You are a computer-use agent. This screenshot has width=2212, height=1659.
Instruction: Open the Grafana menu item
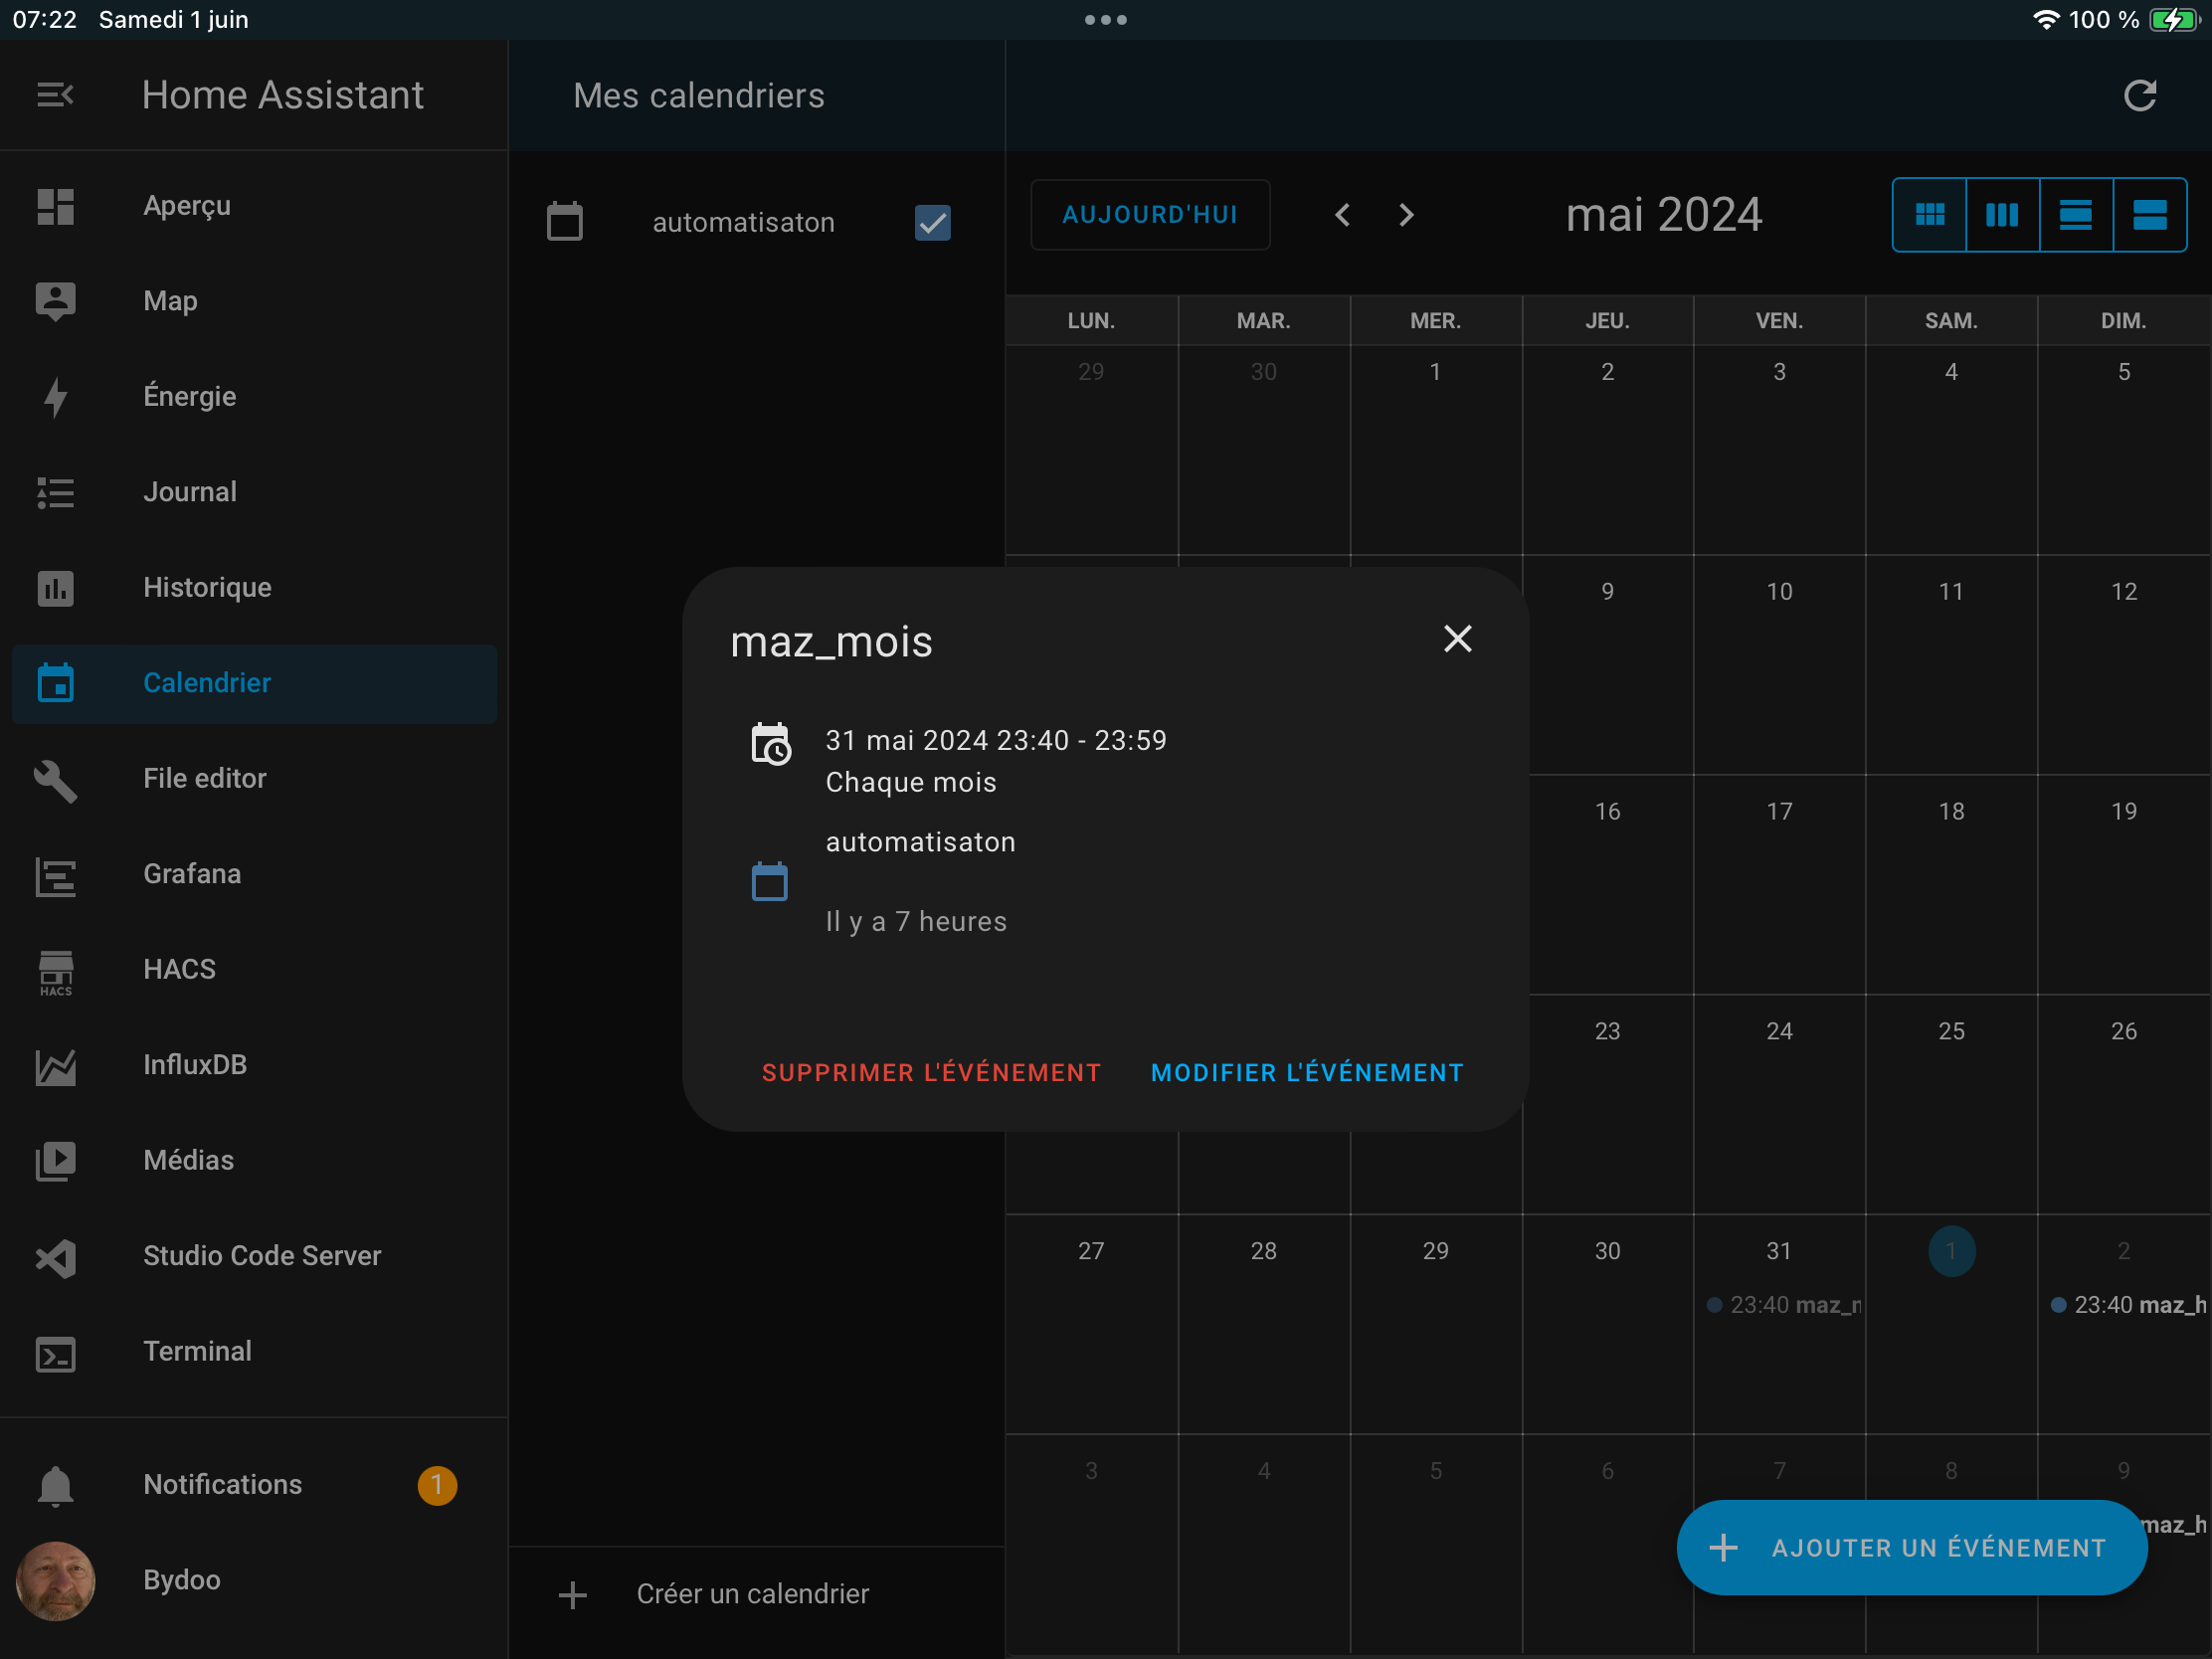click(x=192, y=874)
